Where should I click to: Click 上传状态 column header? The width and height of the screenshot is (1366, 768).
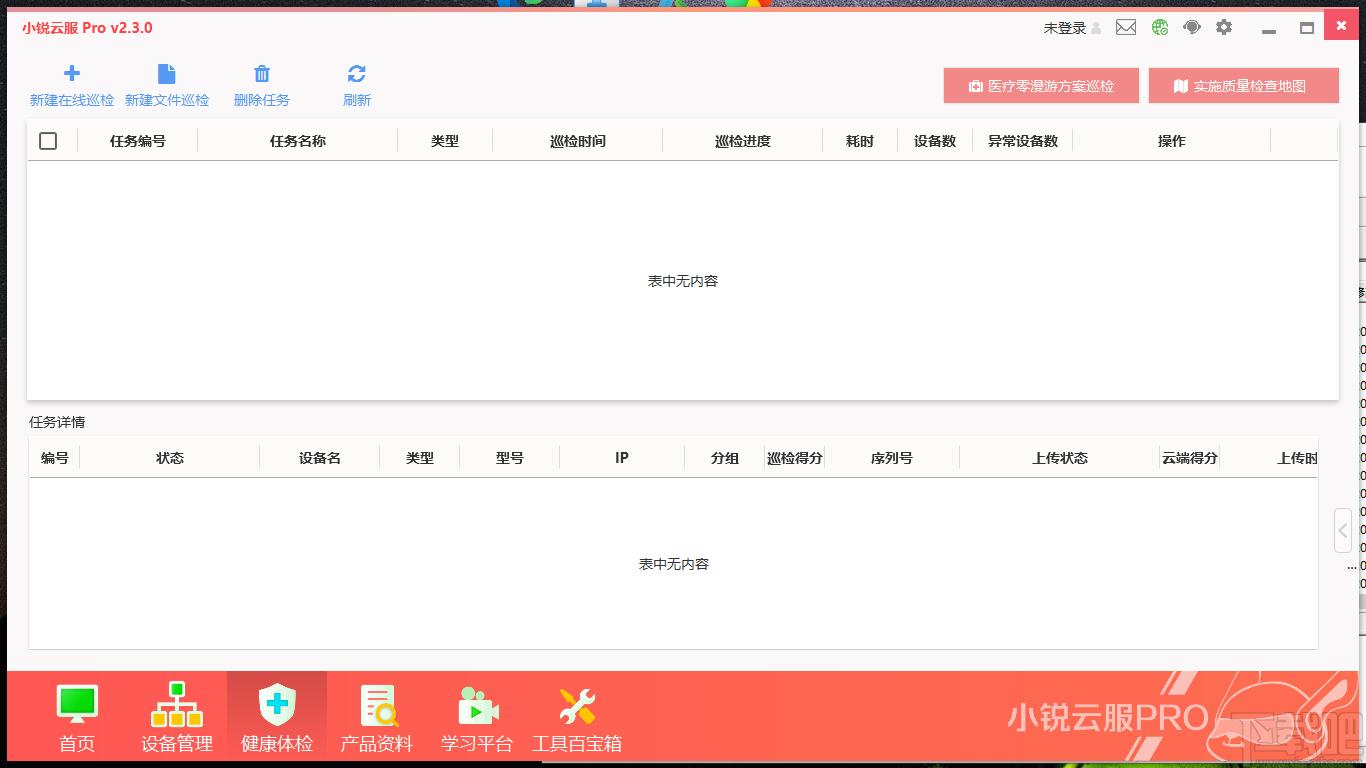1060,458
